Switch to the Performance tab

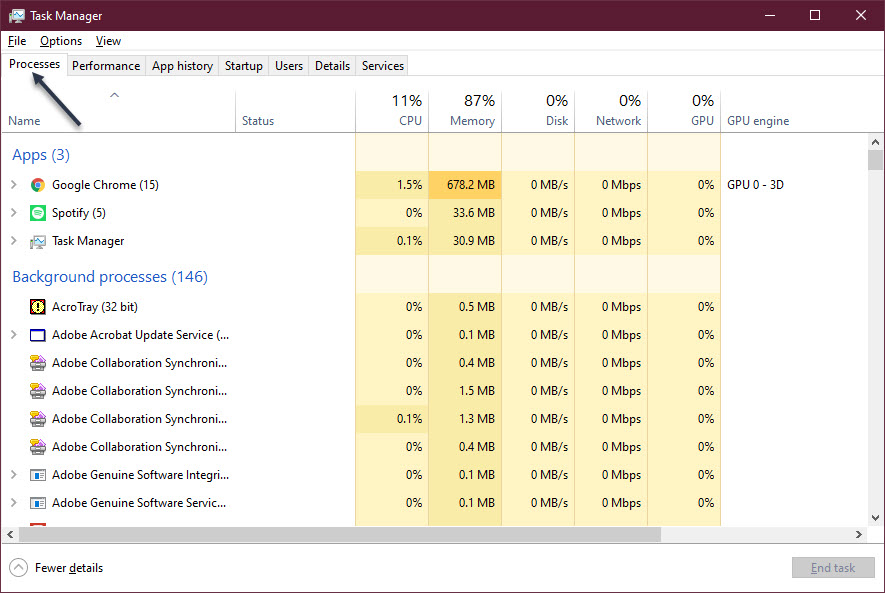[105, 66]
